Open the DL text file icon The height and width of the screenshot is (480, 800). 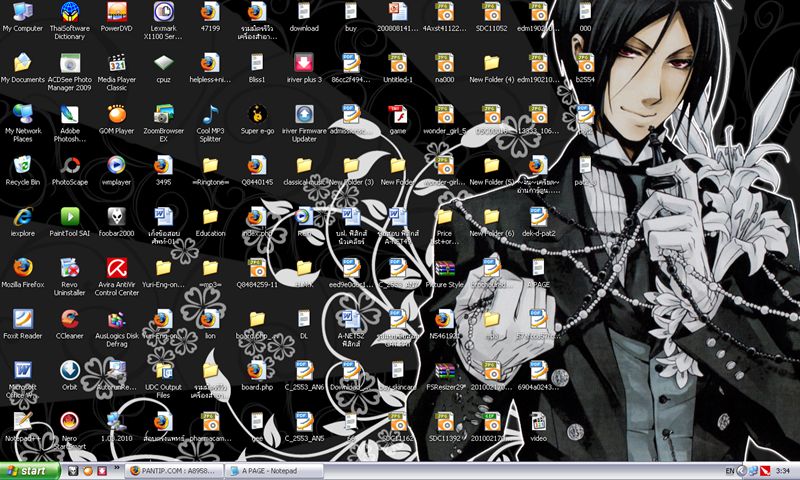[x=304, y=319]
